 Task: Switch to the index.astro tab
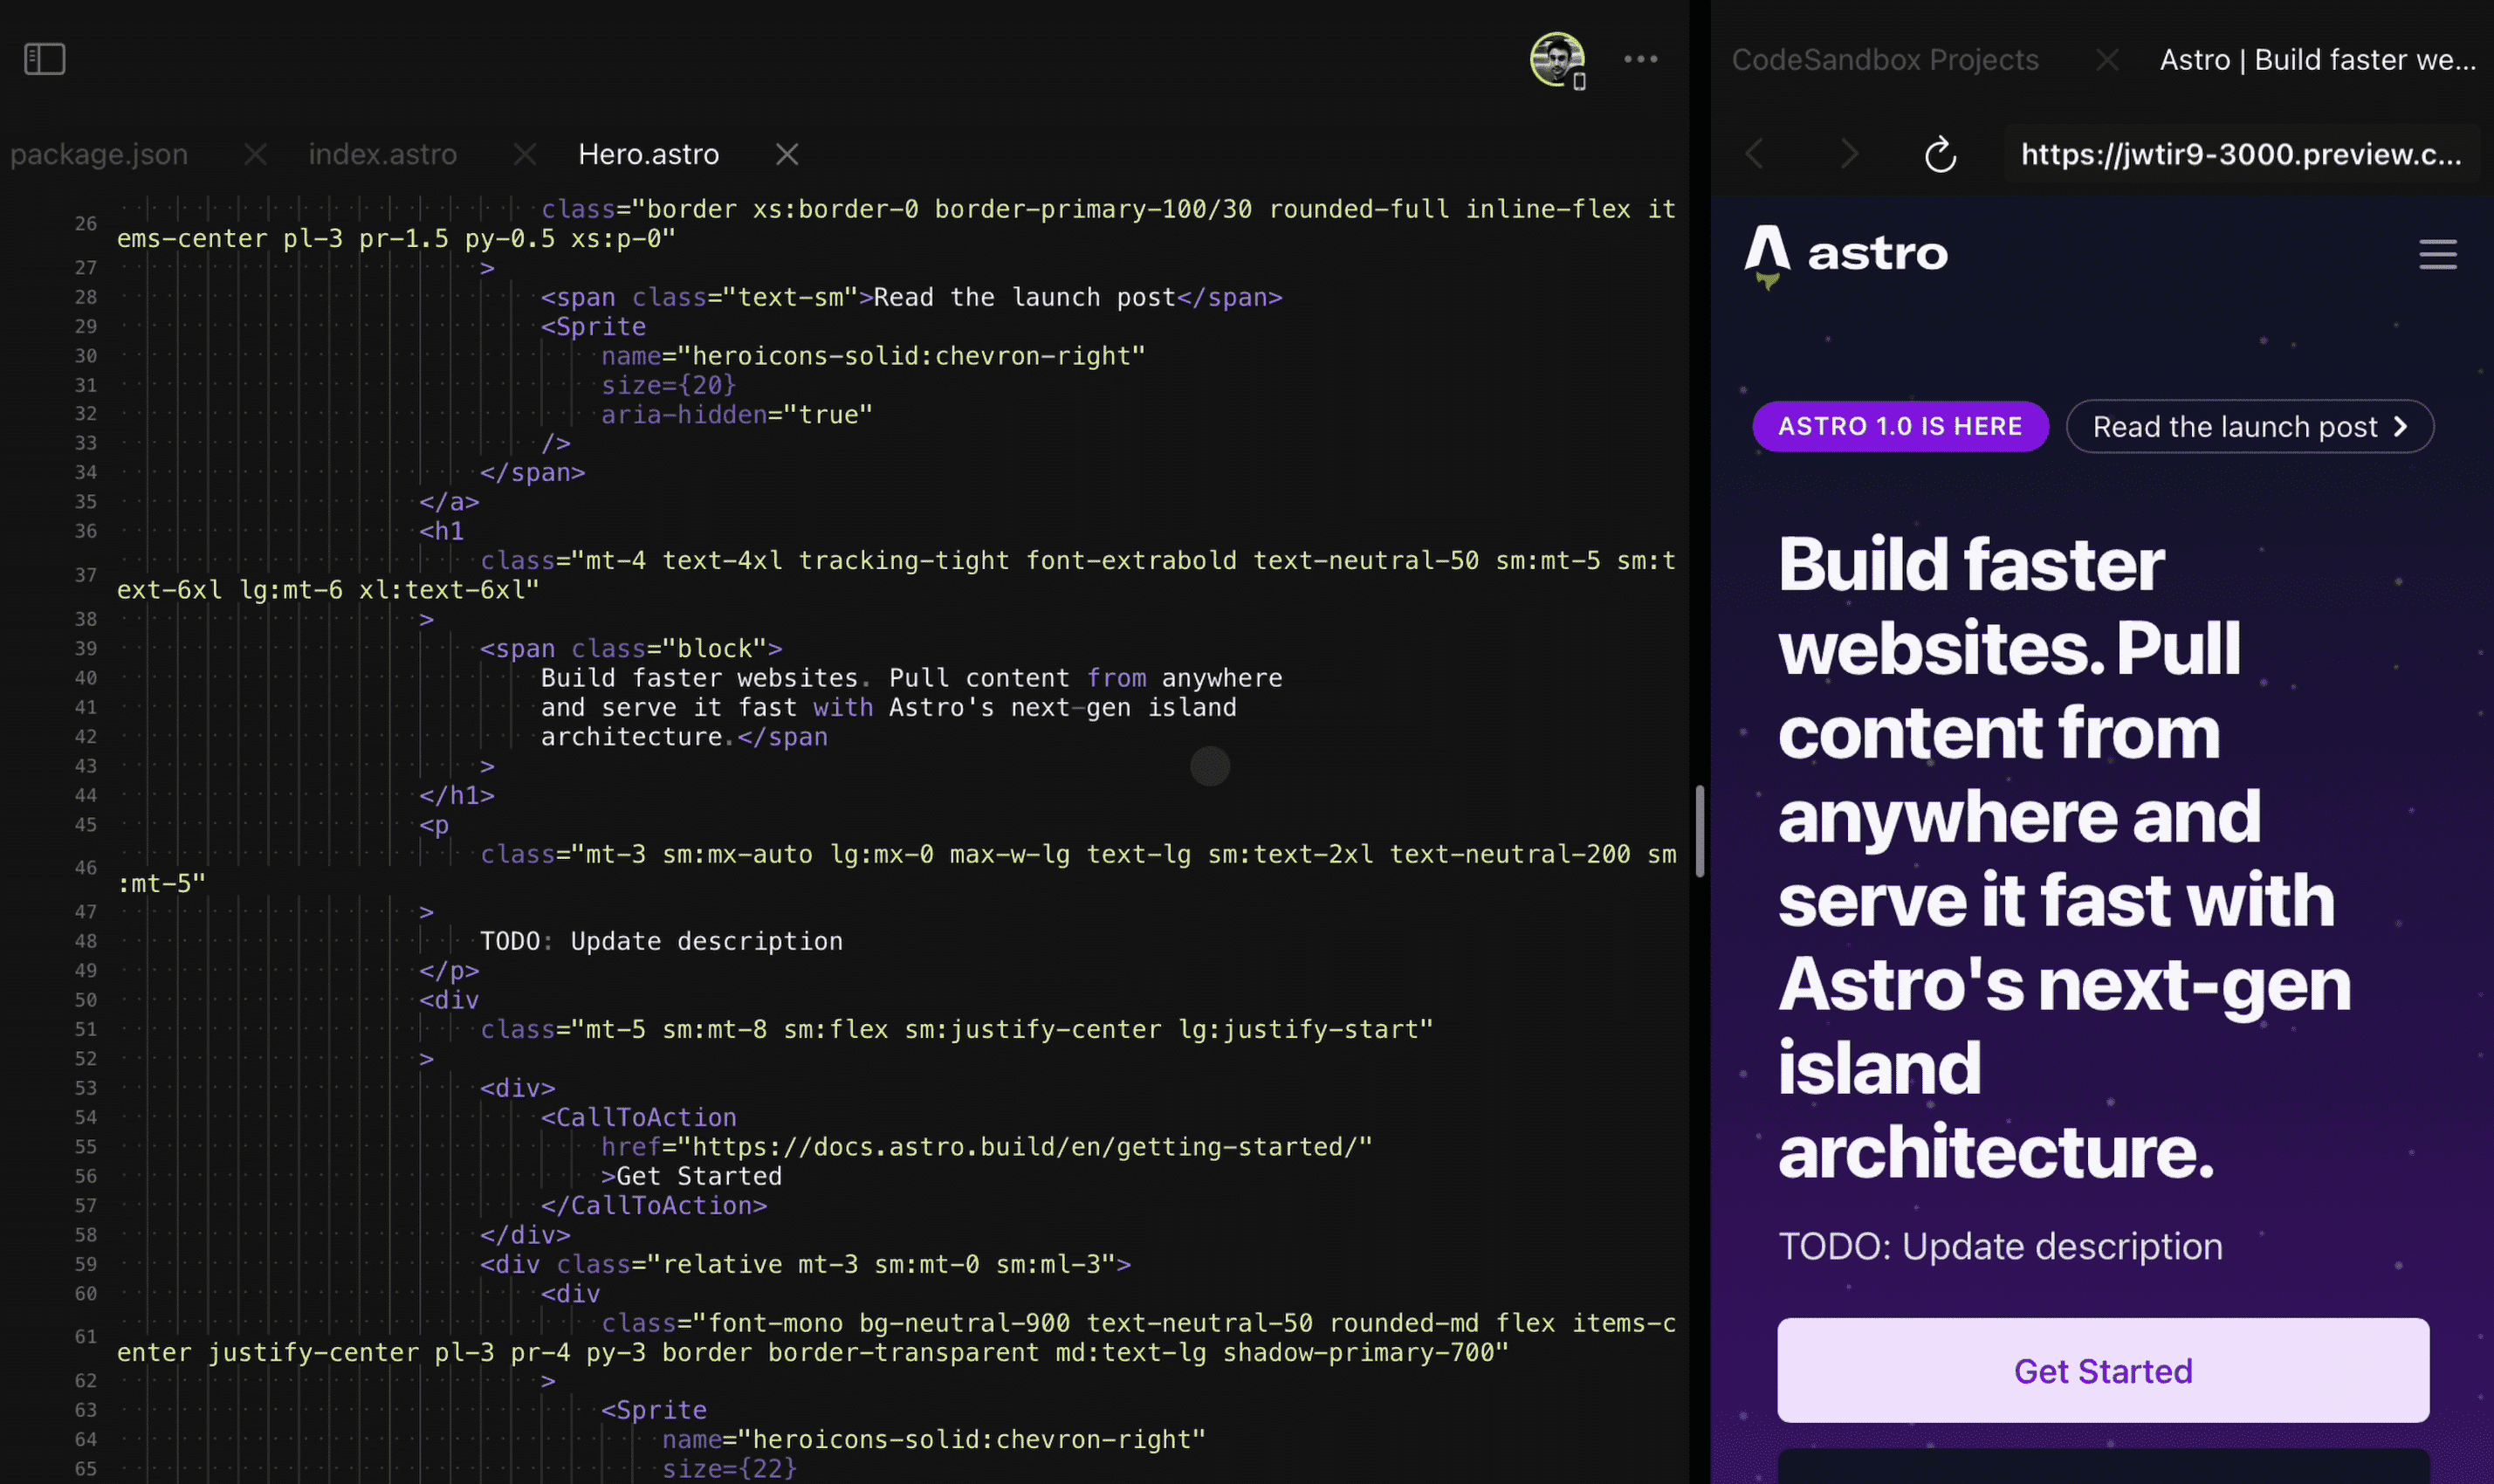point(382,154)
